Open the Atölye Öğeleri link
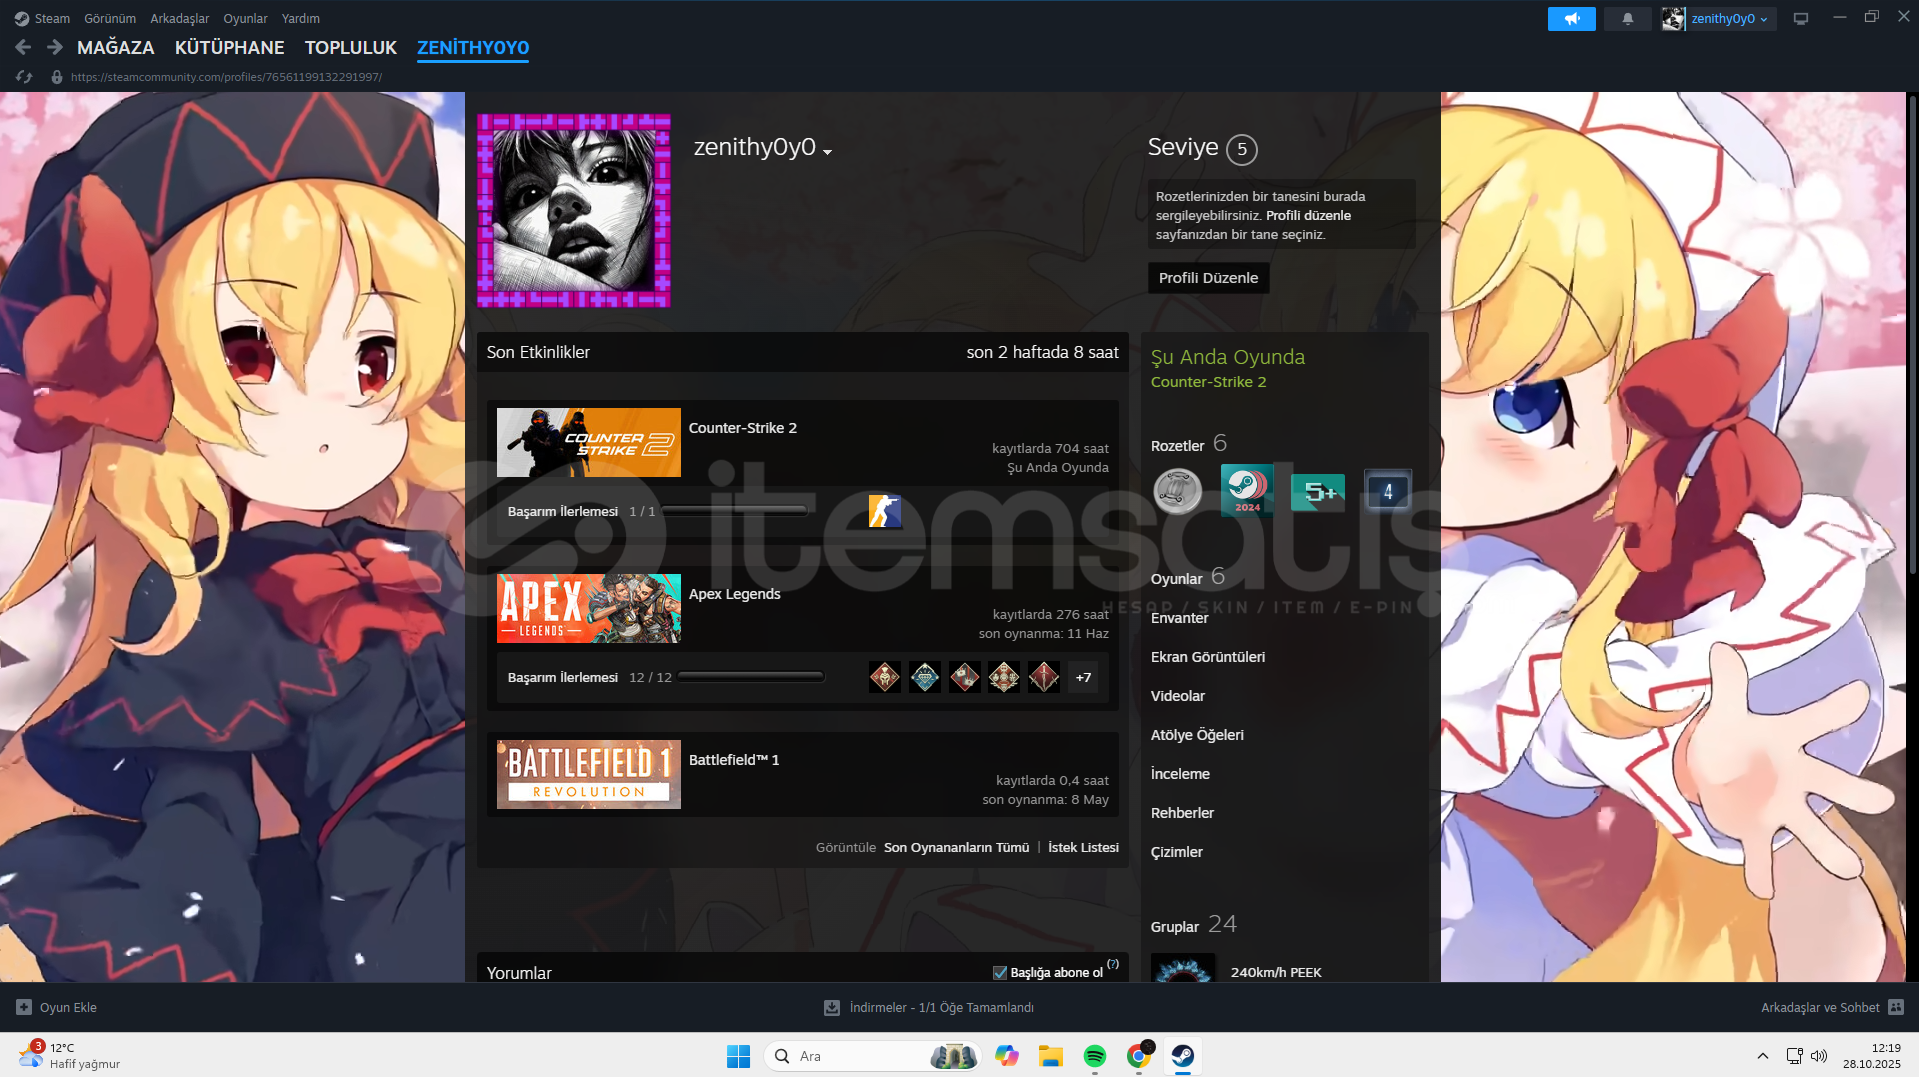 coord(1197,735)
